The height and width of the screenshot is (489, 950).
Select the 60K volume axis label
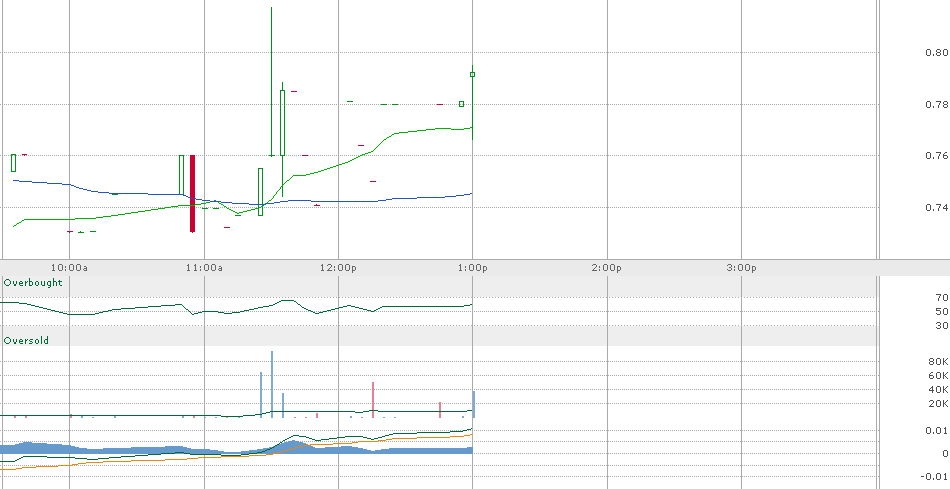(938, 376)
